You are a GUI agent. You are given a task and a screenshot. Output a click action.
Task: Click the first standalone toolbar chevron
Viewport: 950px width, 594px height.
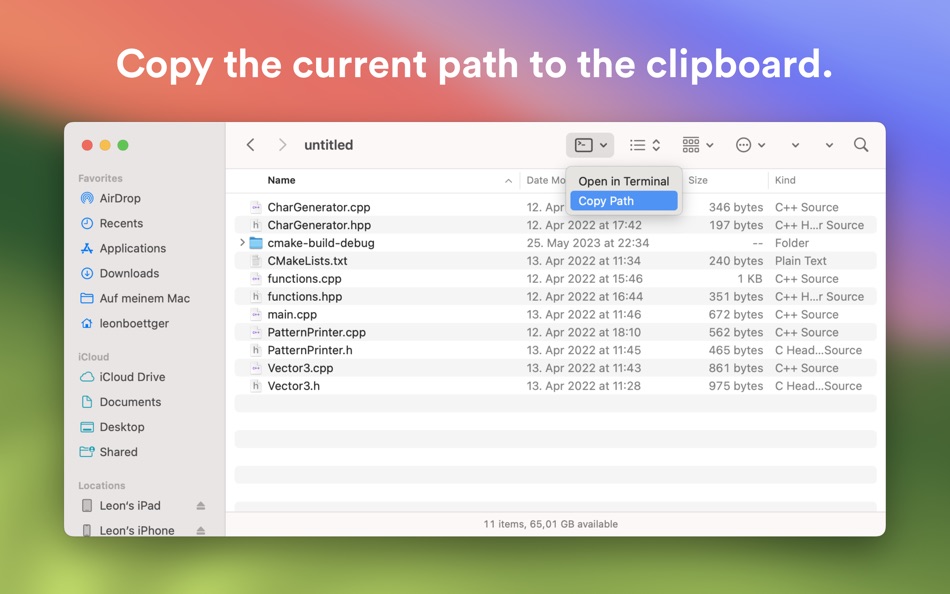pyautogui.click(x=795, y=145)
